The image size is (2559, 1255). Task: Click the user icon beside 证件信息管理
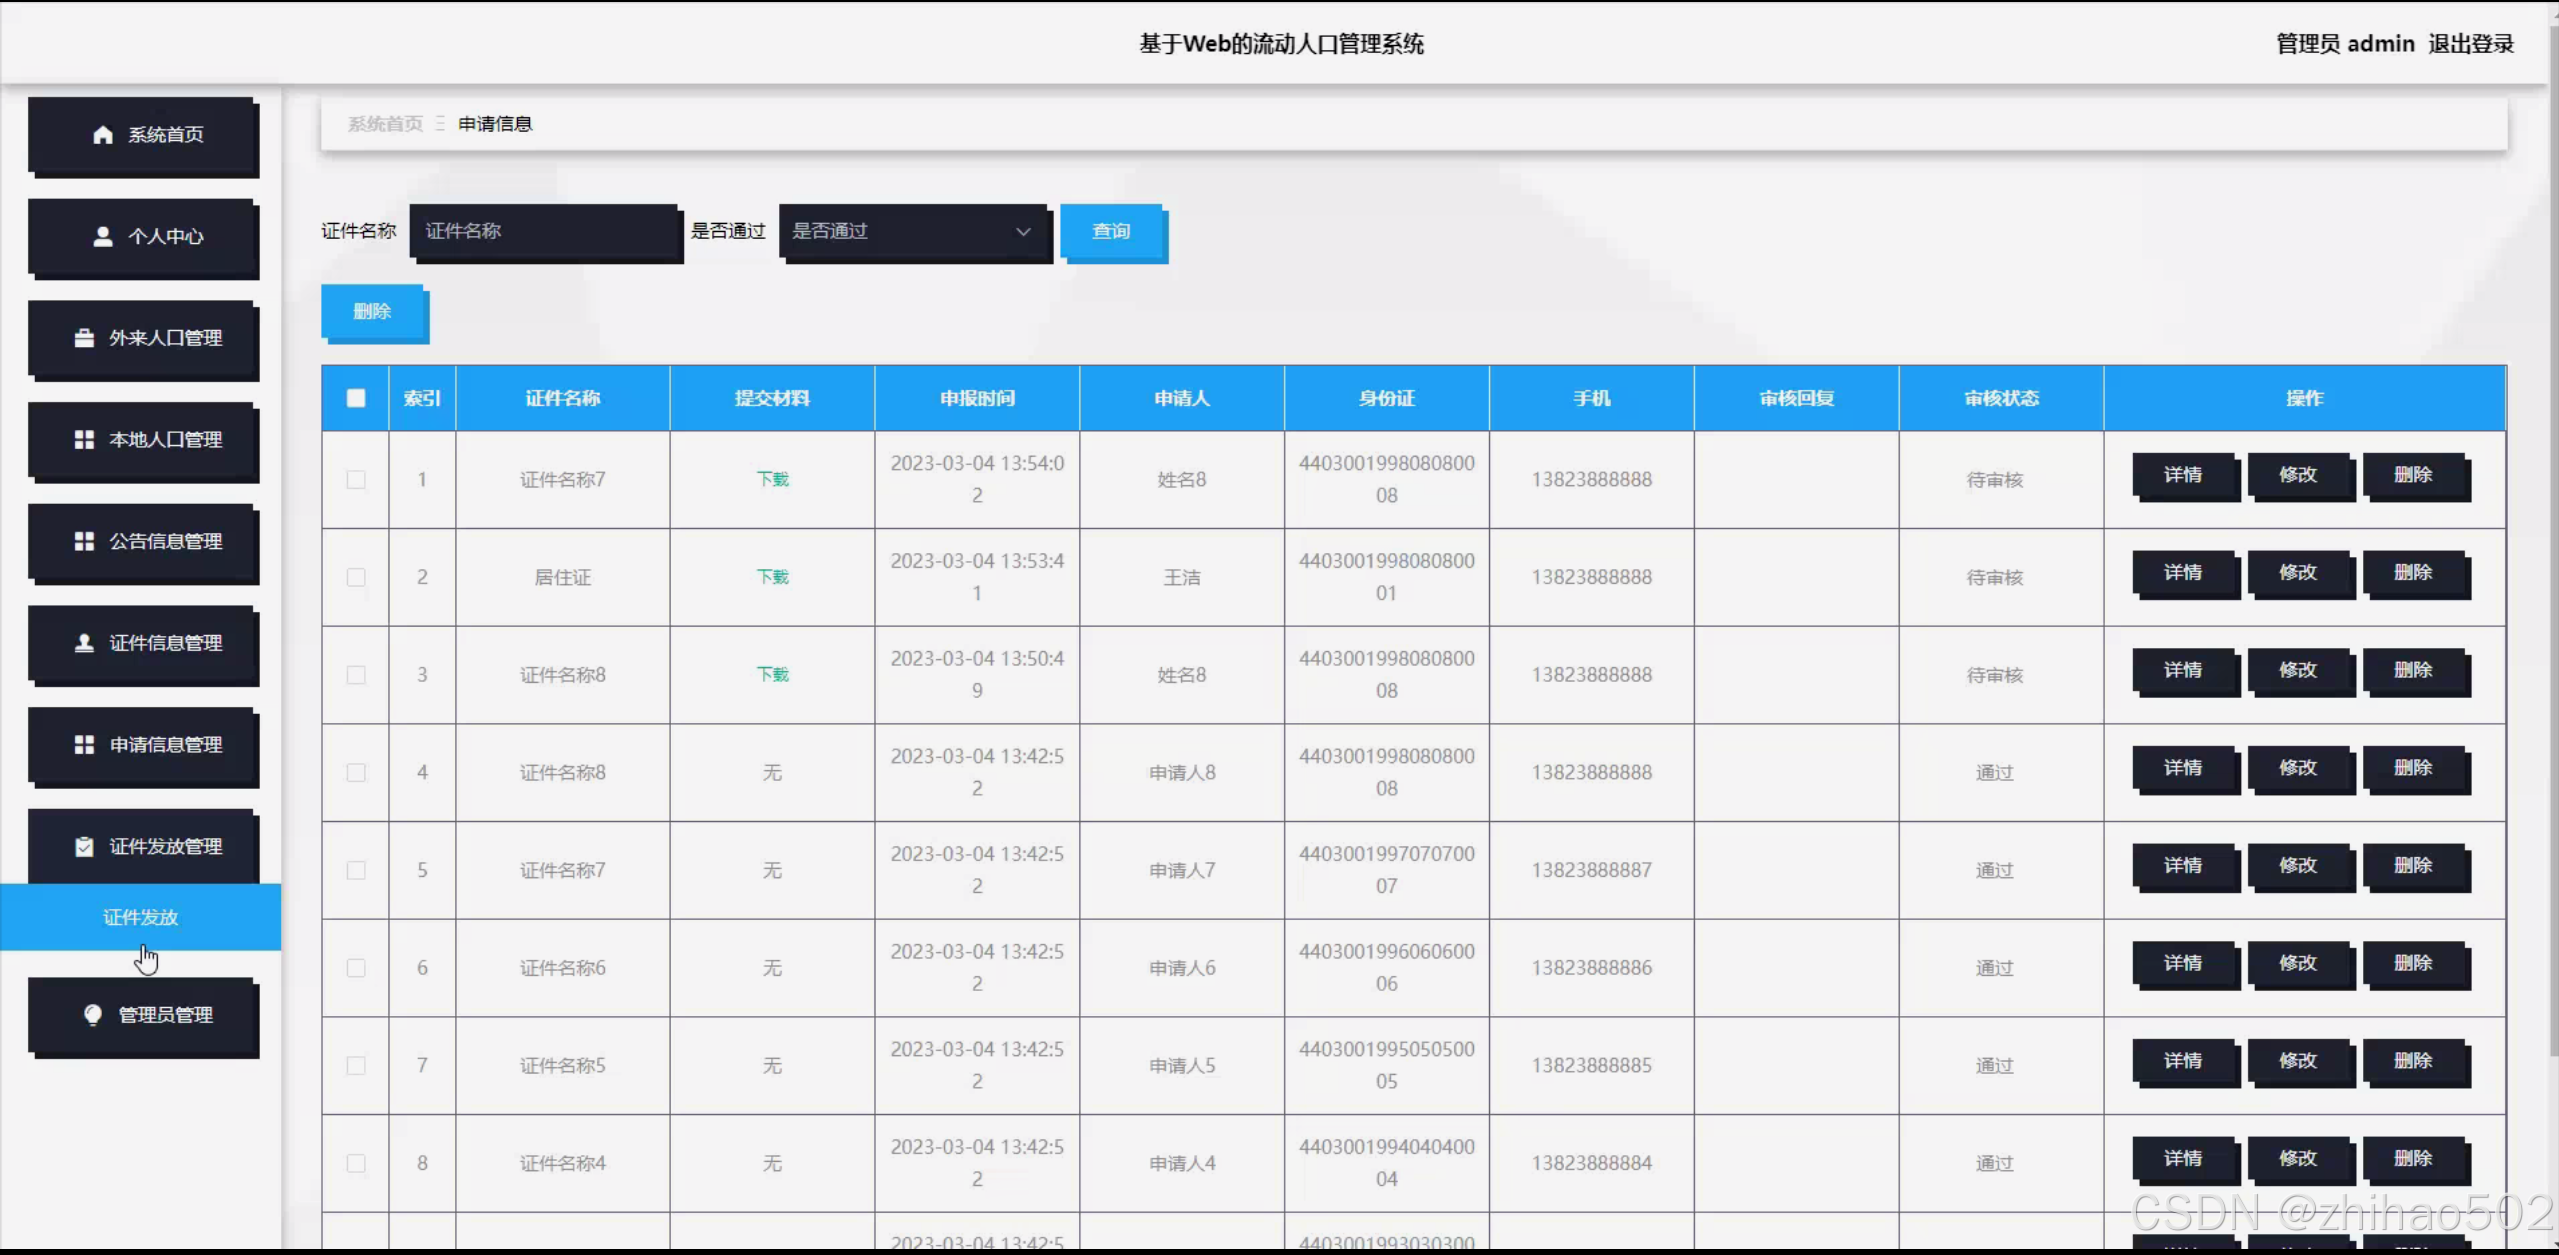click(x=85, y=643)
